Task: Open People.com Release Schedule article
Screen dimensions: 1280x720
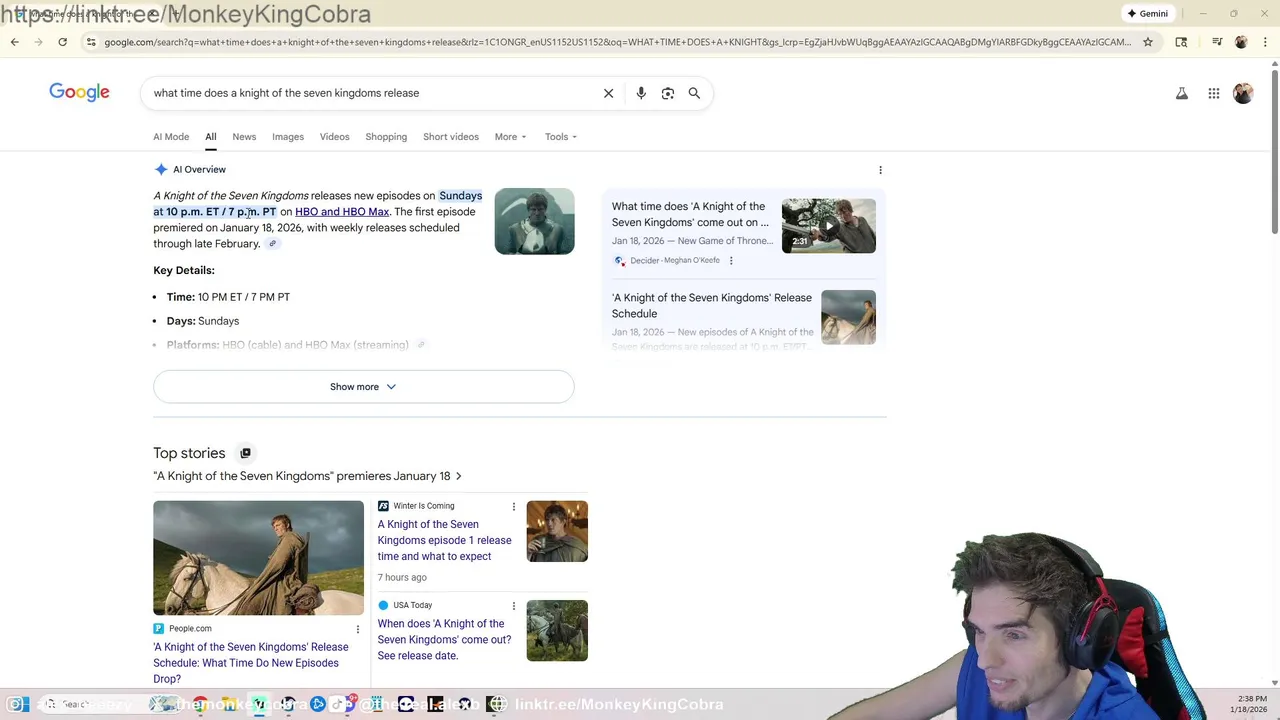Action: coord(251,663)
